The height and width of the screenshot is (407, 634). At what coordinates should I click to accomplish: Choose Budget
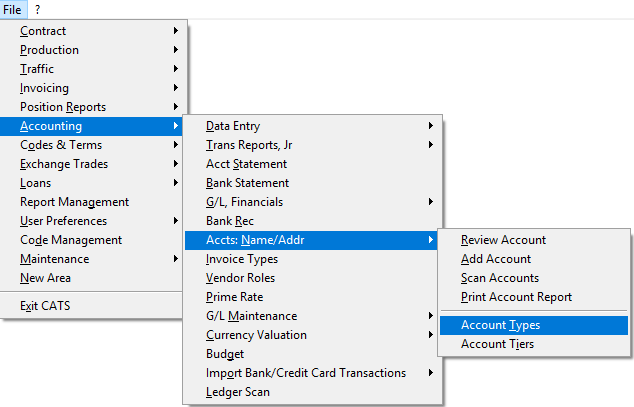(x=312, y=354)
